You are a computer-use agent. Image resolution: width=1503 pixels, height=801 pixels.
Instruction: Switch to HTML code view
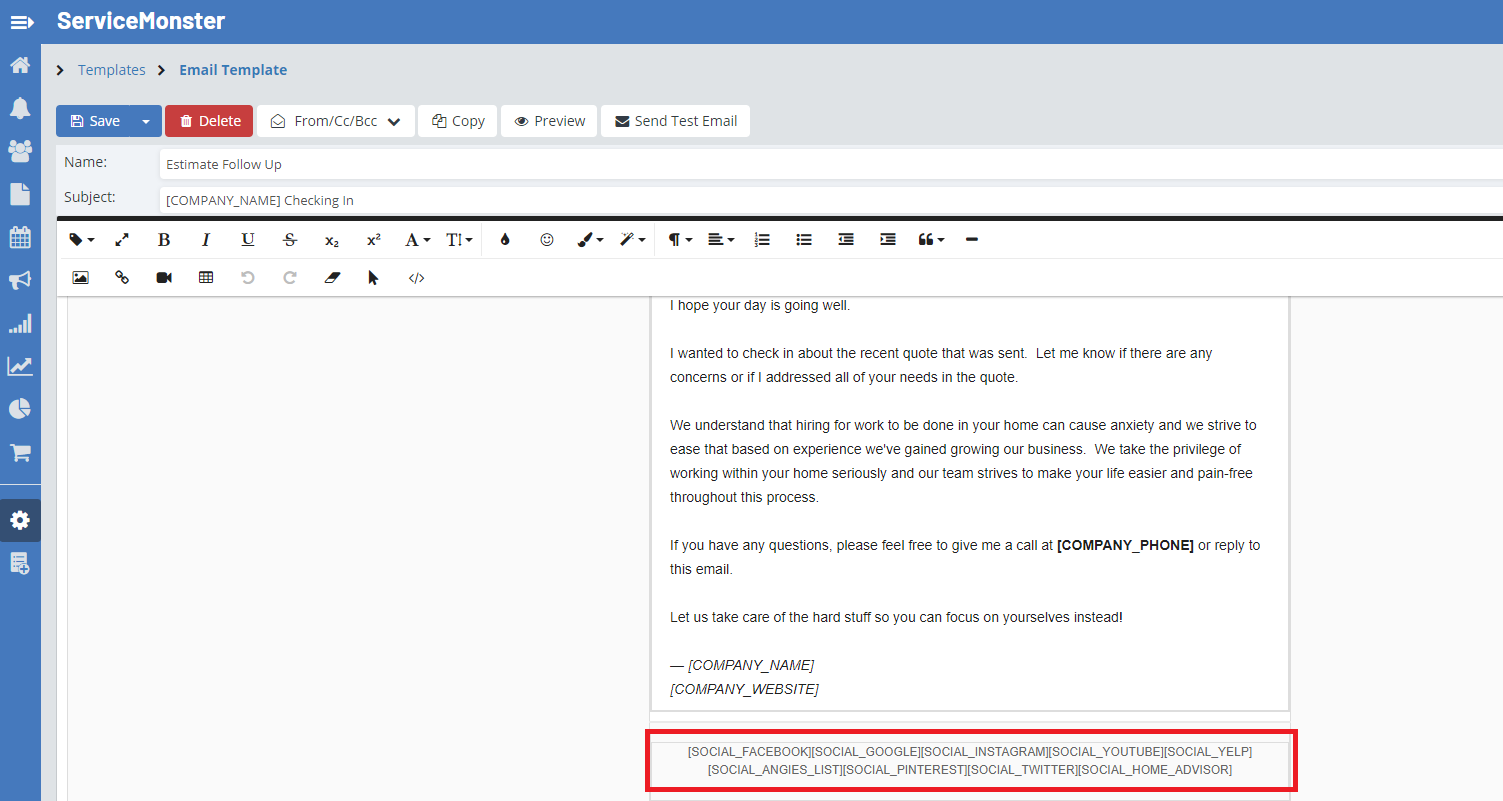tap(417, 278)
